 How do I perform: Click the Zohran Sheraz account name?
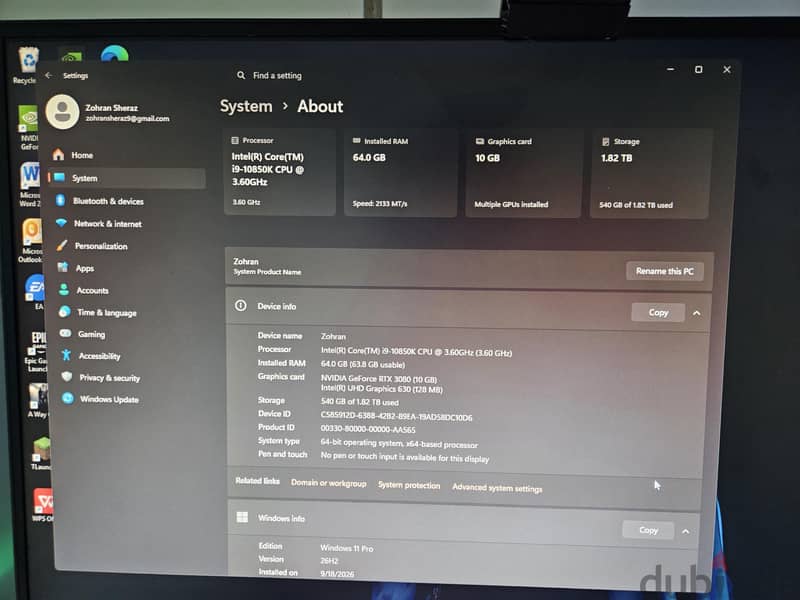[x=111, y=108]
